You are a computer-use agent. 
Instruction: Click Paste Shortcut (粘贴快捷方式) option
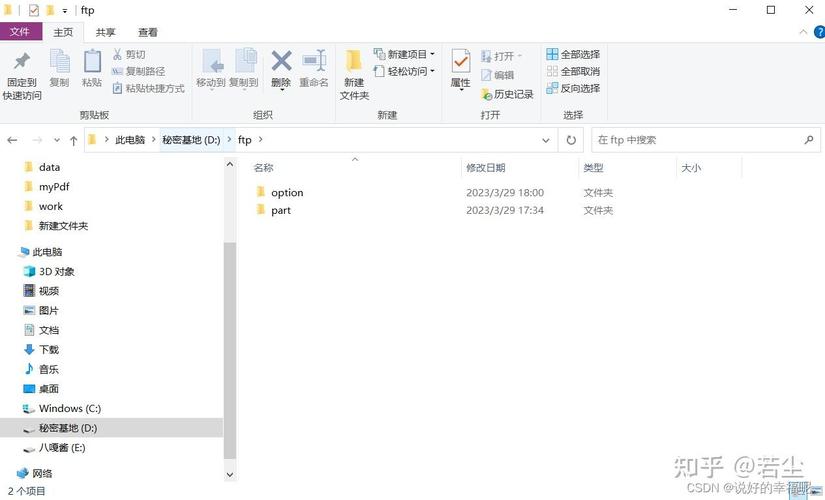(x=148, y=88)
